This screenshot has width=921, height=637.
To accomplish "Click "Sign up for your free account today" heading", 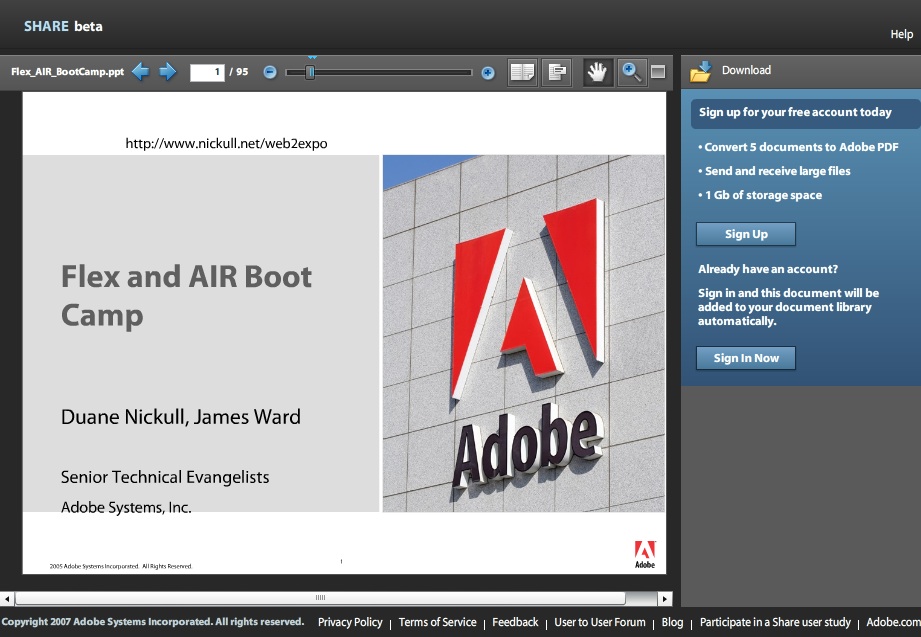I will click(795, 112).
